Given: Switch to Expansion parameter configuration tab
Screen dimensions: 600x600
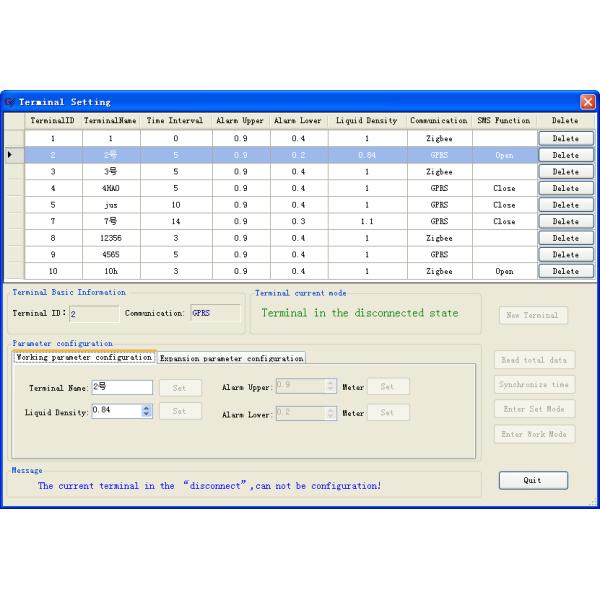Looking at the screenshot, I should [x=231, y=357].
